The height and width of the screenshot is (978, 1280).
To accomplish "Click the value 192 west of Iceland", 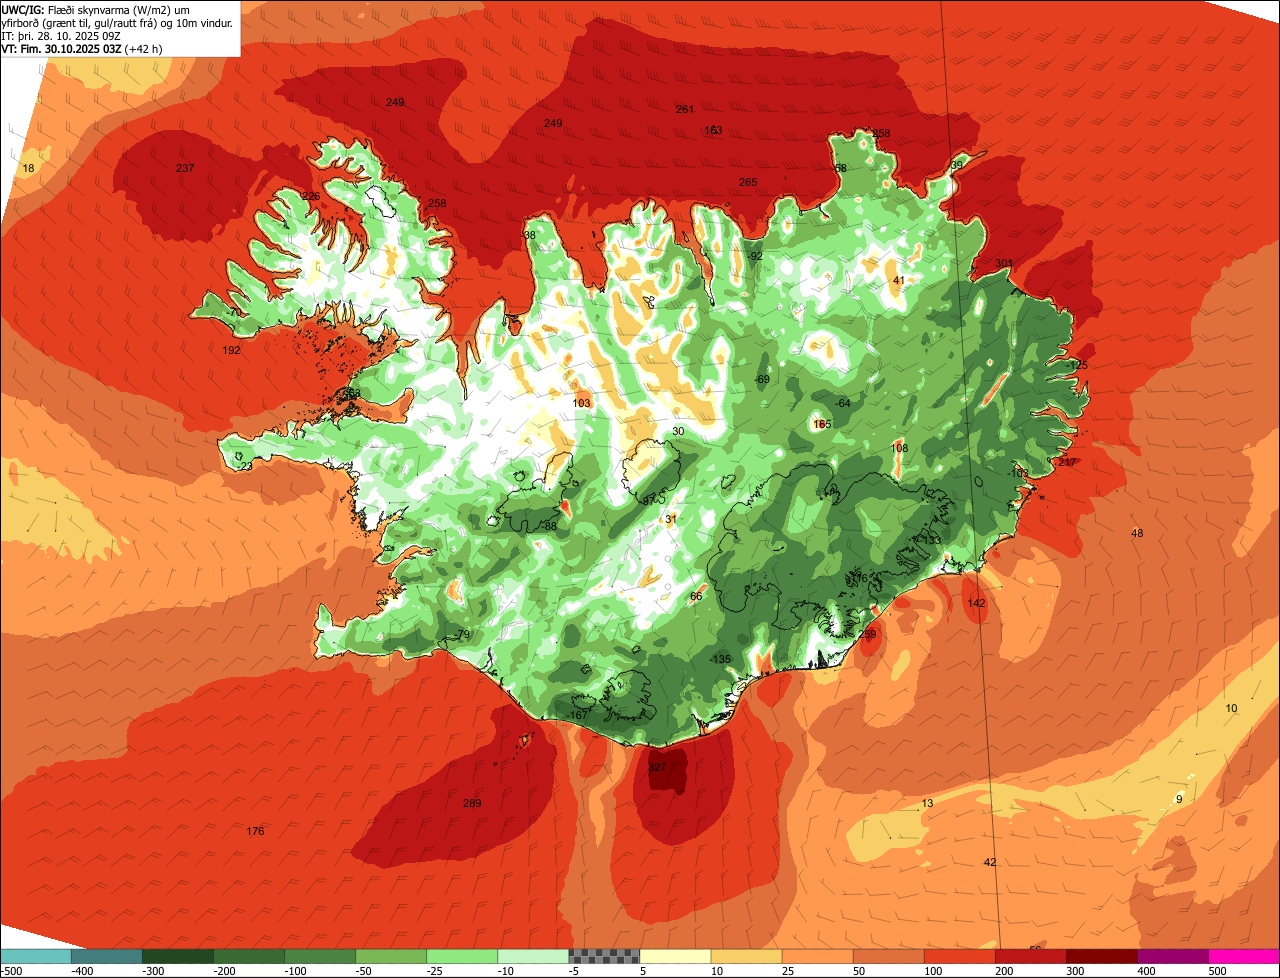I will pos(231,350).
